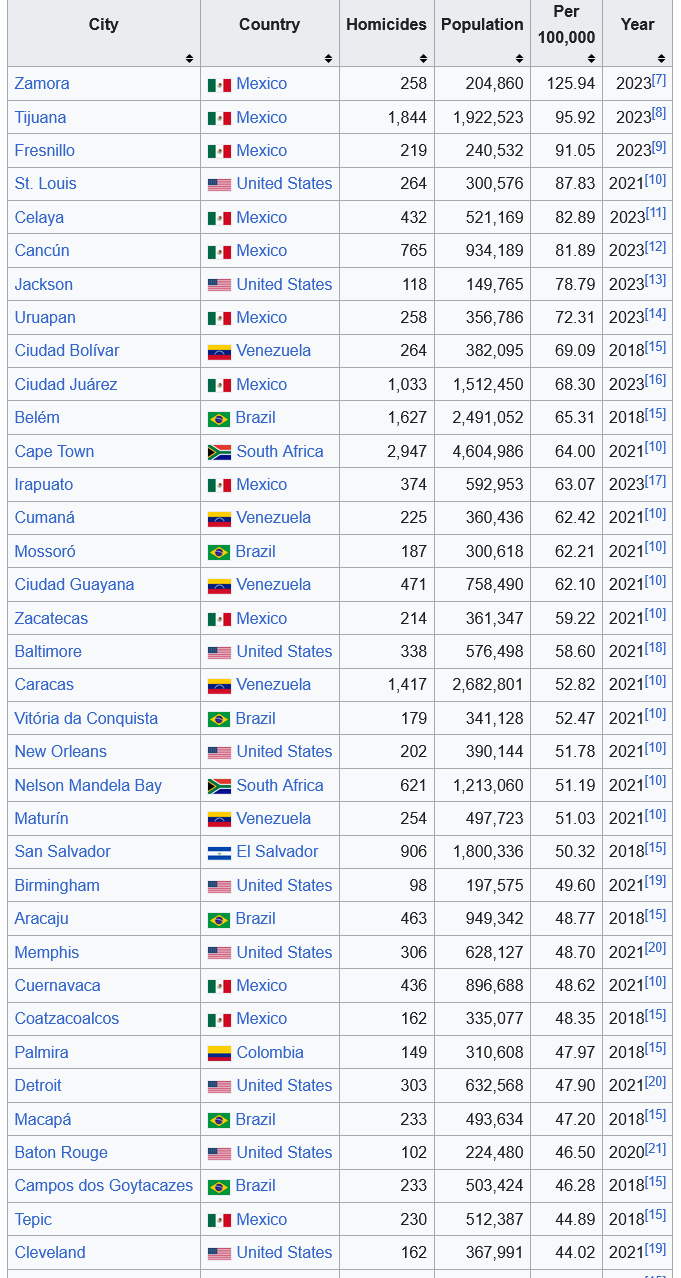
Task: Open citation [18] in Baltimore row
Action: [x=655, y=647]
